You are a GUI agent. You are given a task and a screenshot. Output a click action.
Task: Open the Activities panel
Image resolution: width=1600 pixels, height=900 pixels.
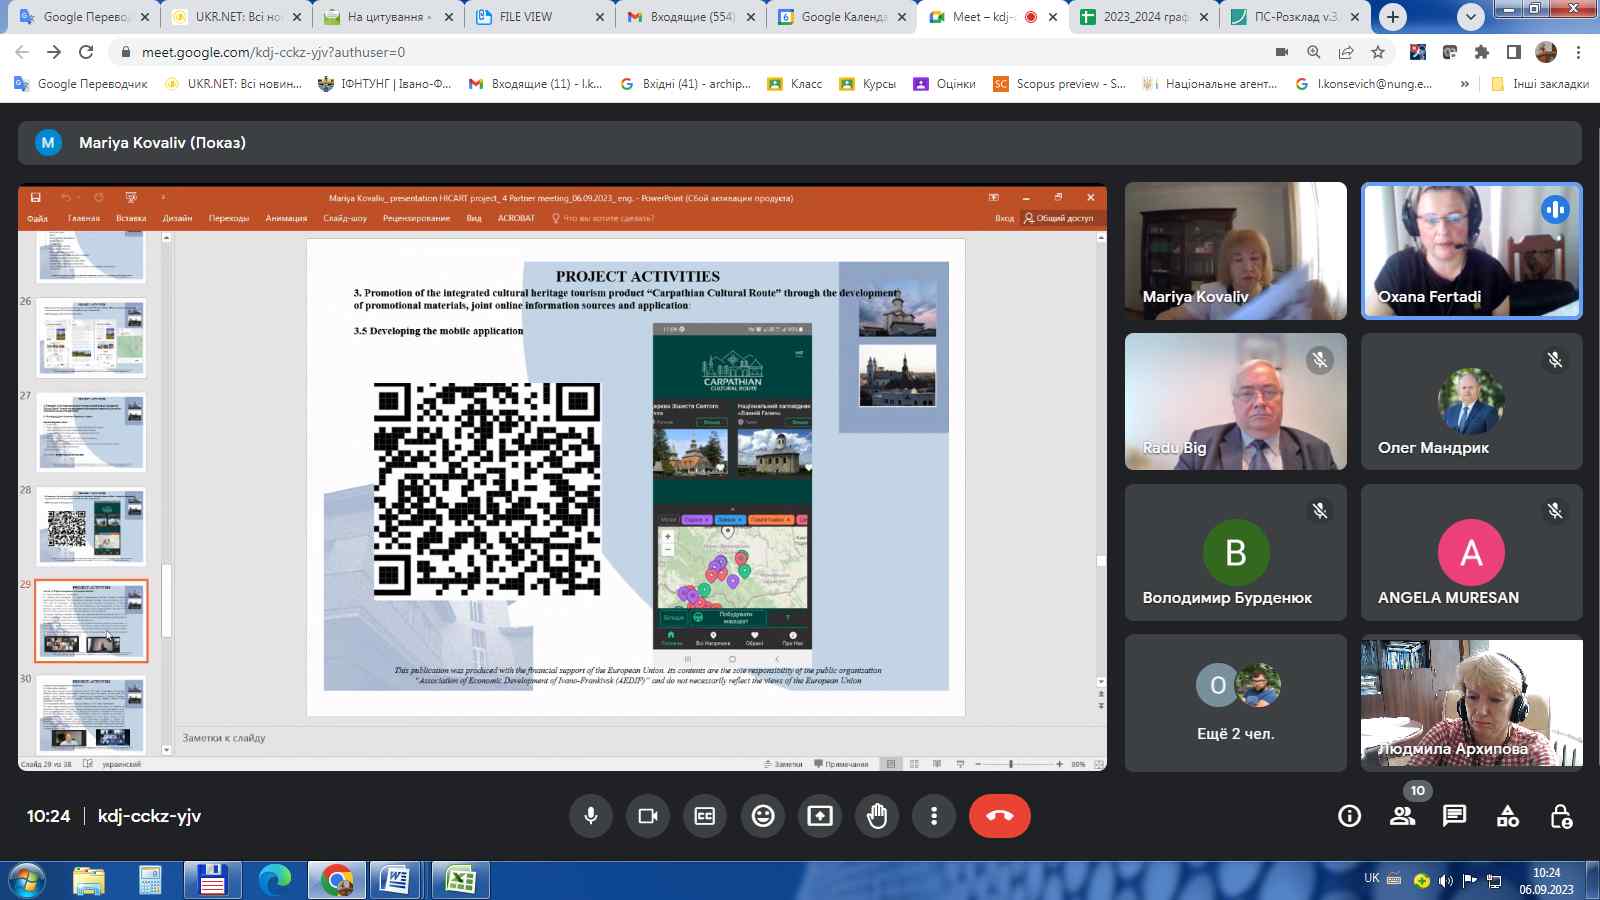point(1507,816)
